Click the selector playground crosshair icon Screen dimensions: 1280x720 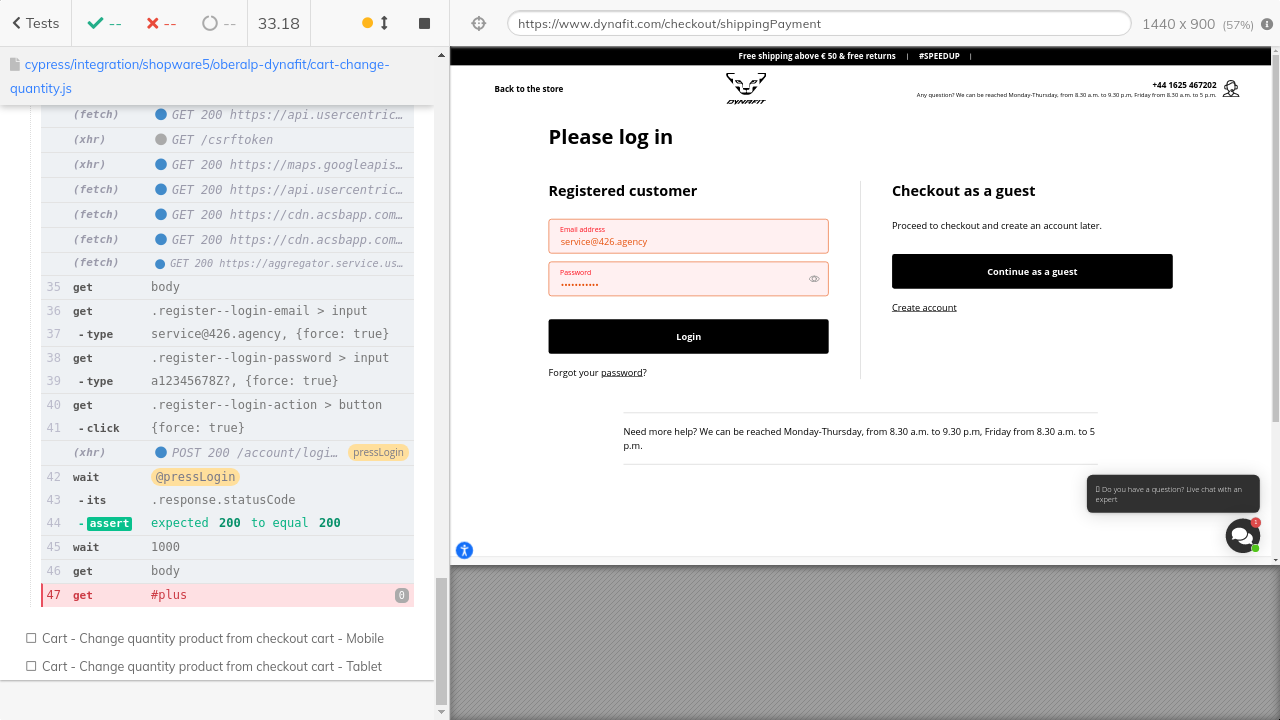tap(478, 23)
